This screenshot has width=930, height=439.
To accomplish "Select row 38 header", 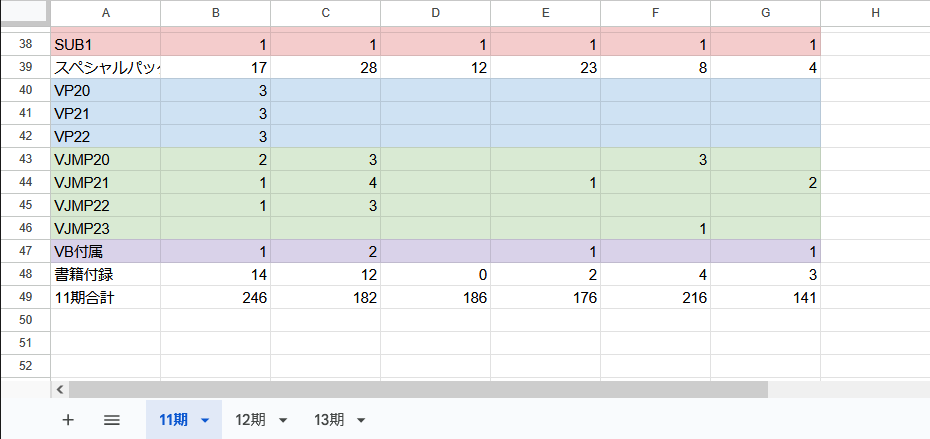I will pyautogui.click(x=25, y=44).
